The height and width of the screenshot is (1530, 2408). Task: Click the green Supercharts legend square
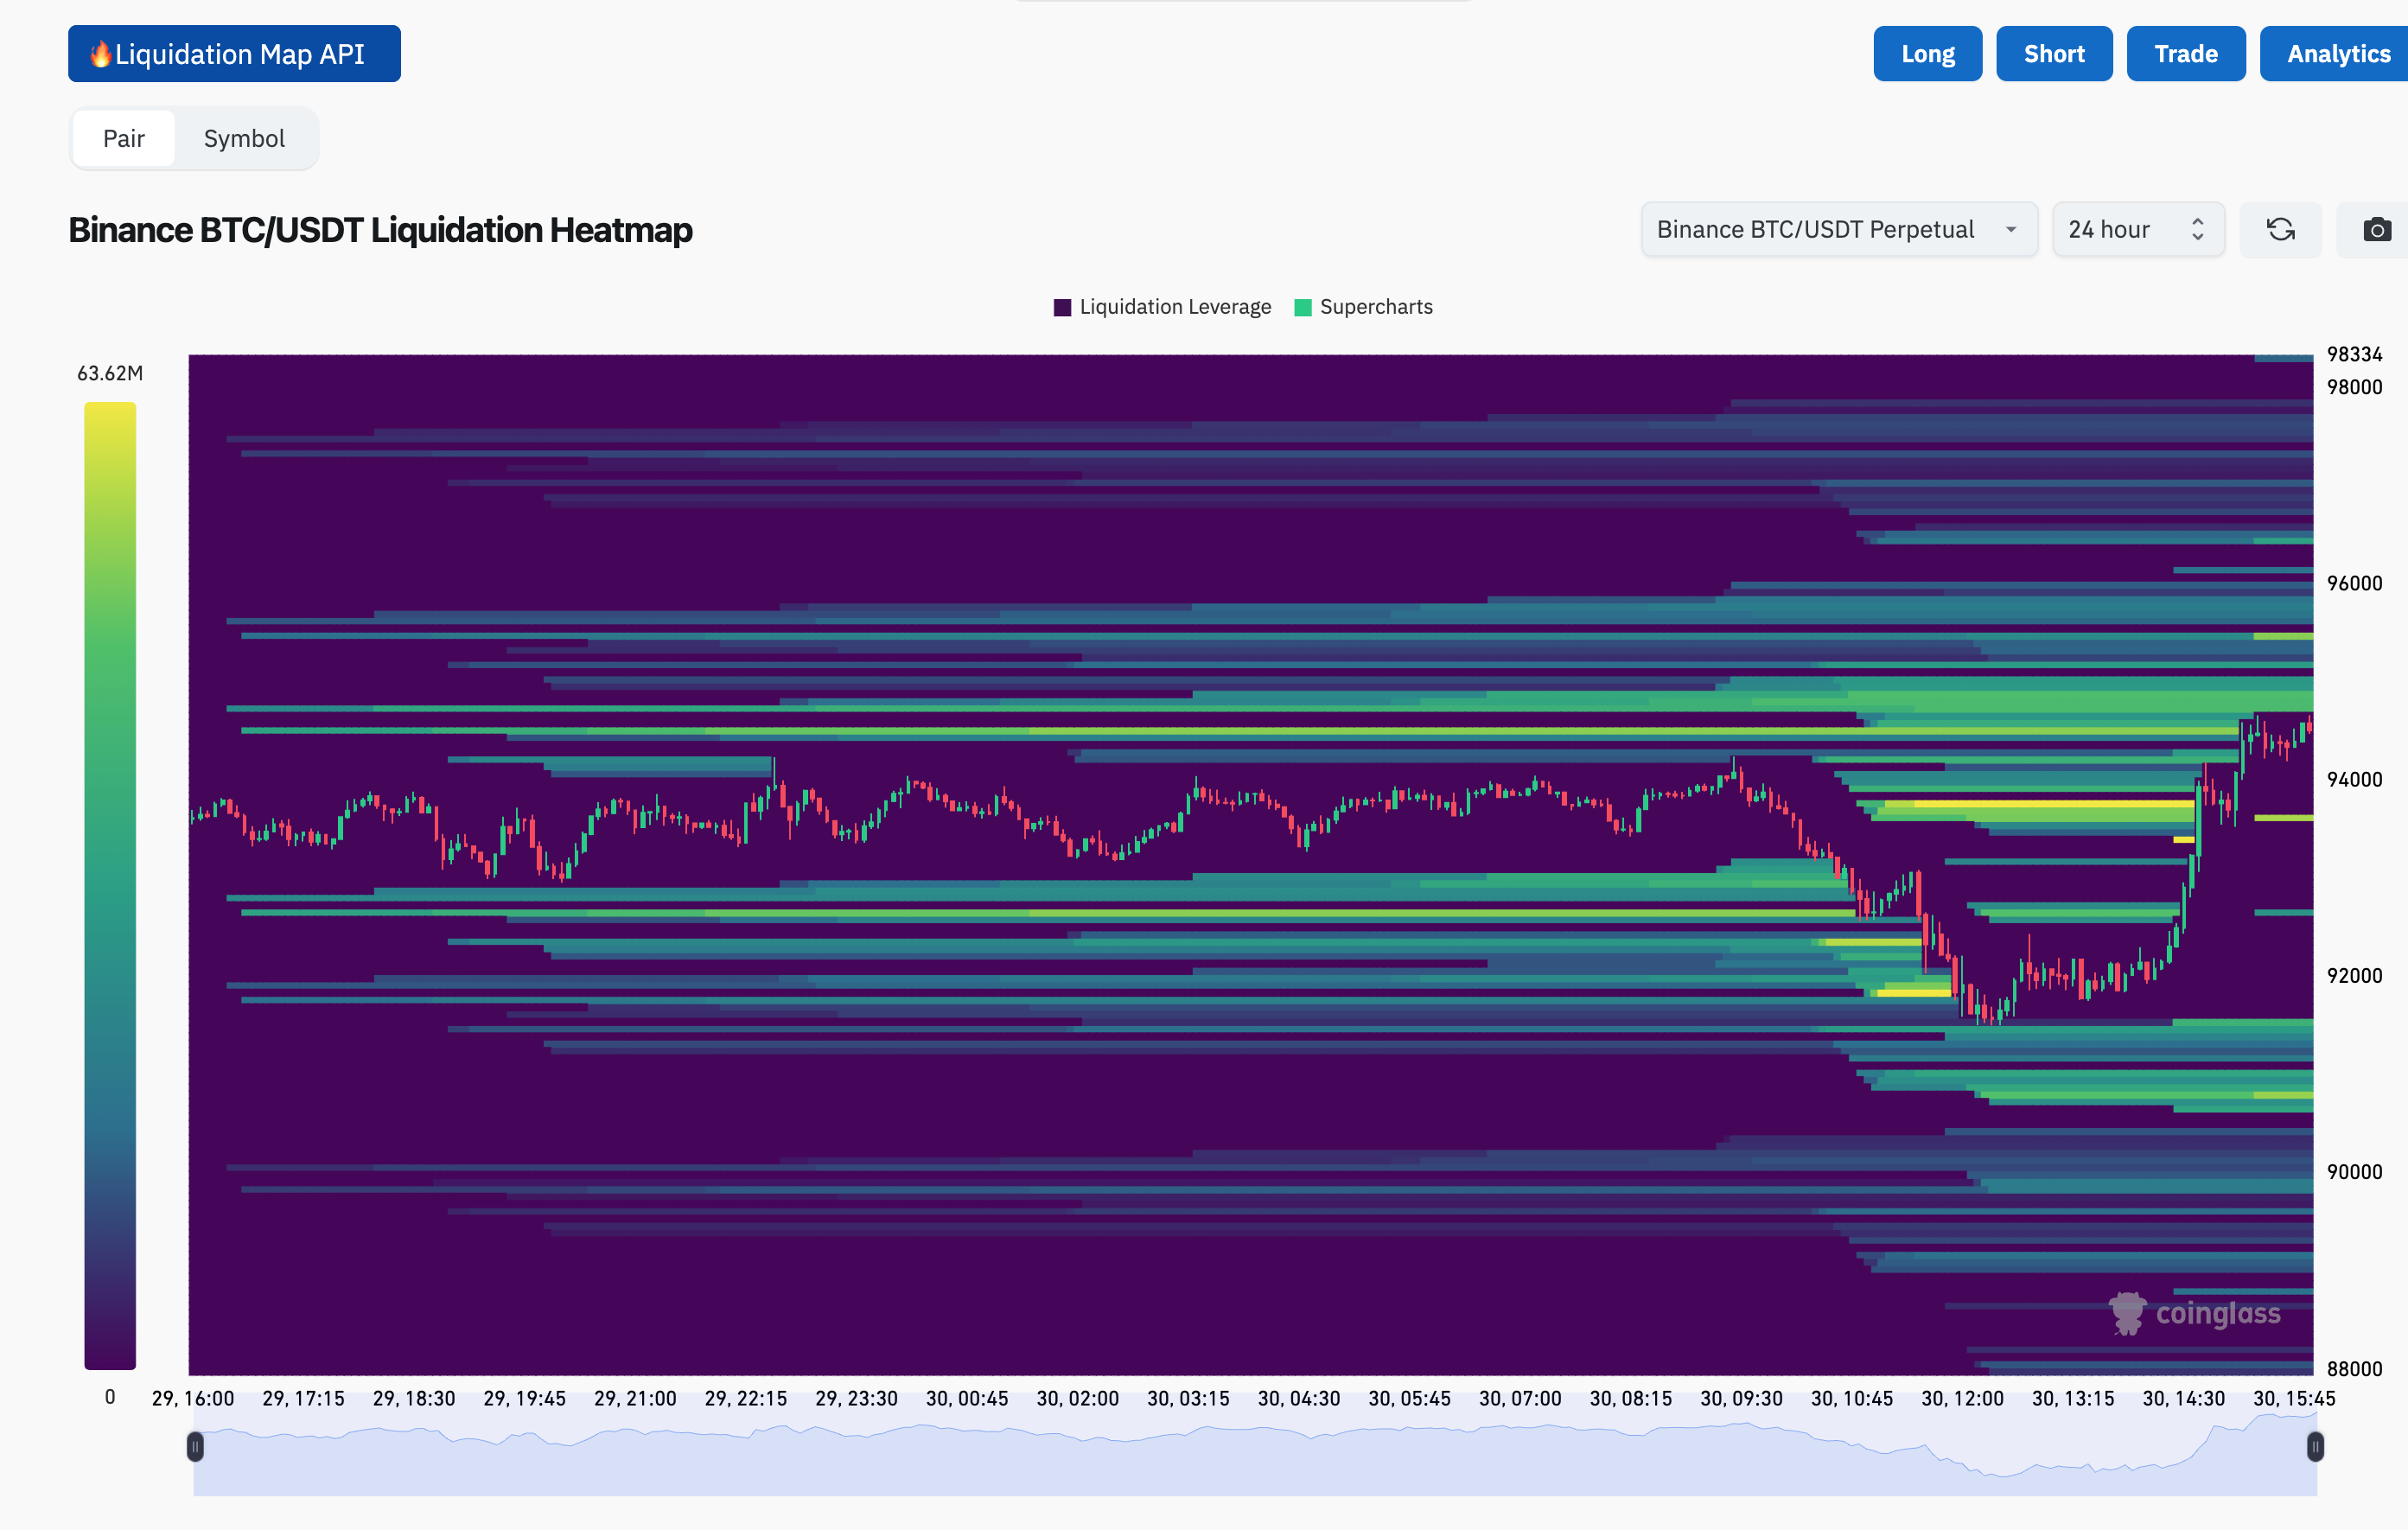tap(1302, 307)
